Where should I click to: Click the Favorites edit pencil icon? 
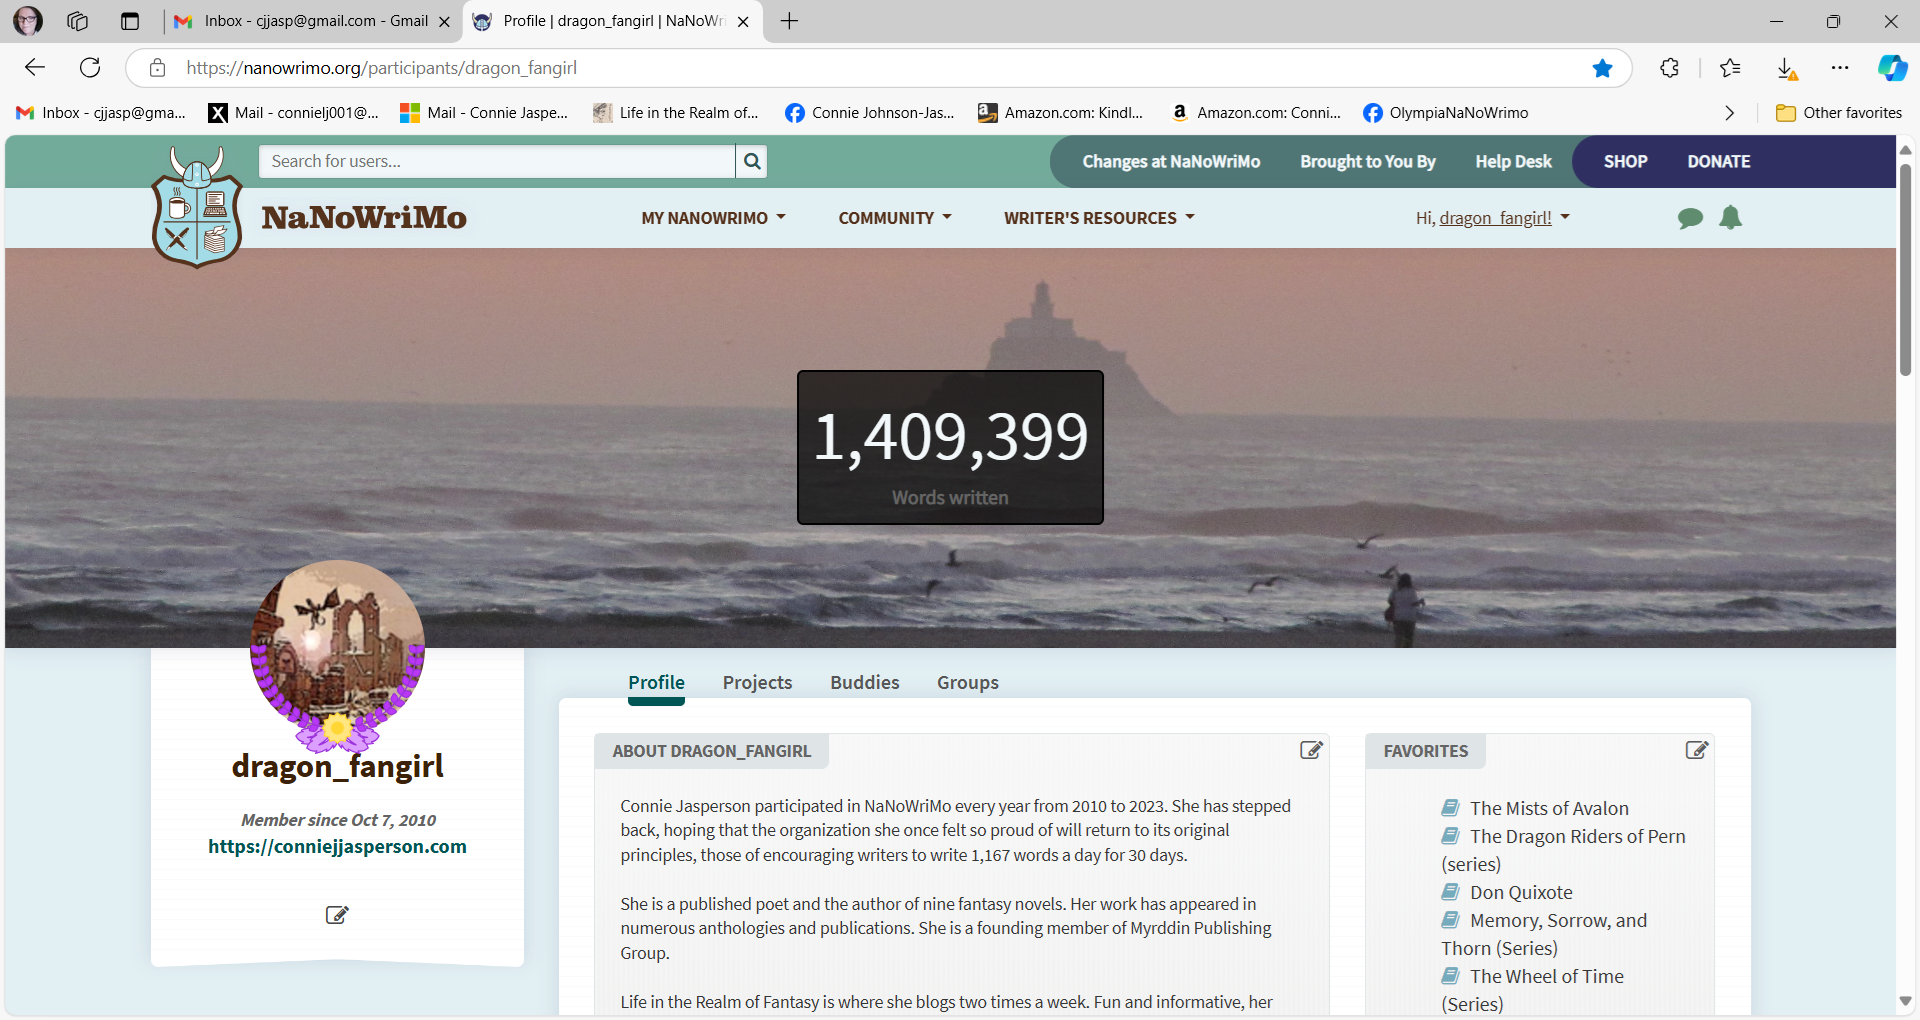tap(1696, 750)
